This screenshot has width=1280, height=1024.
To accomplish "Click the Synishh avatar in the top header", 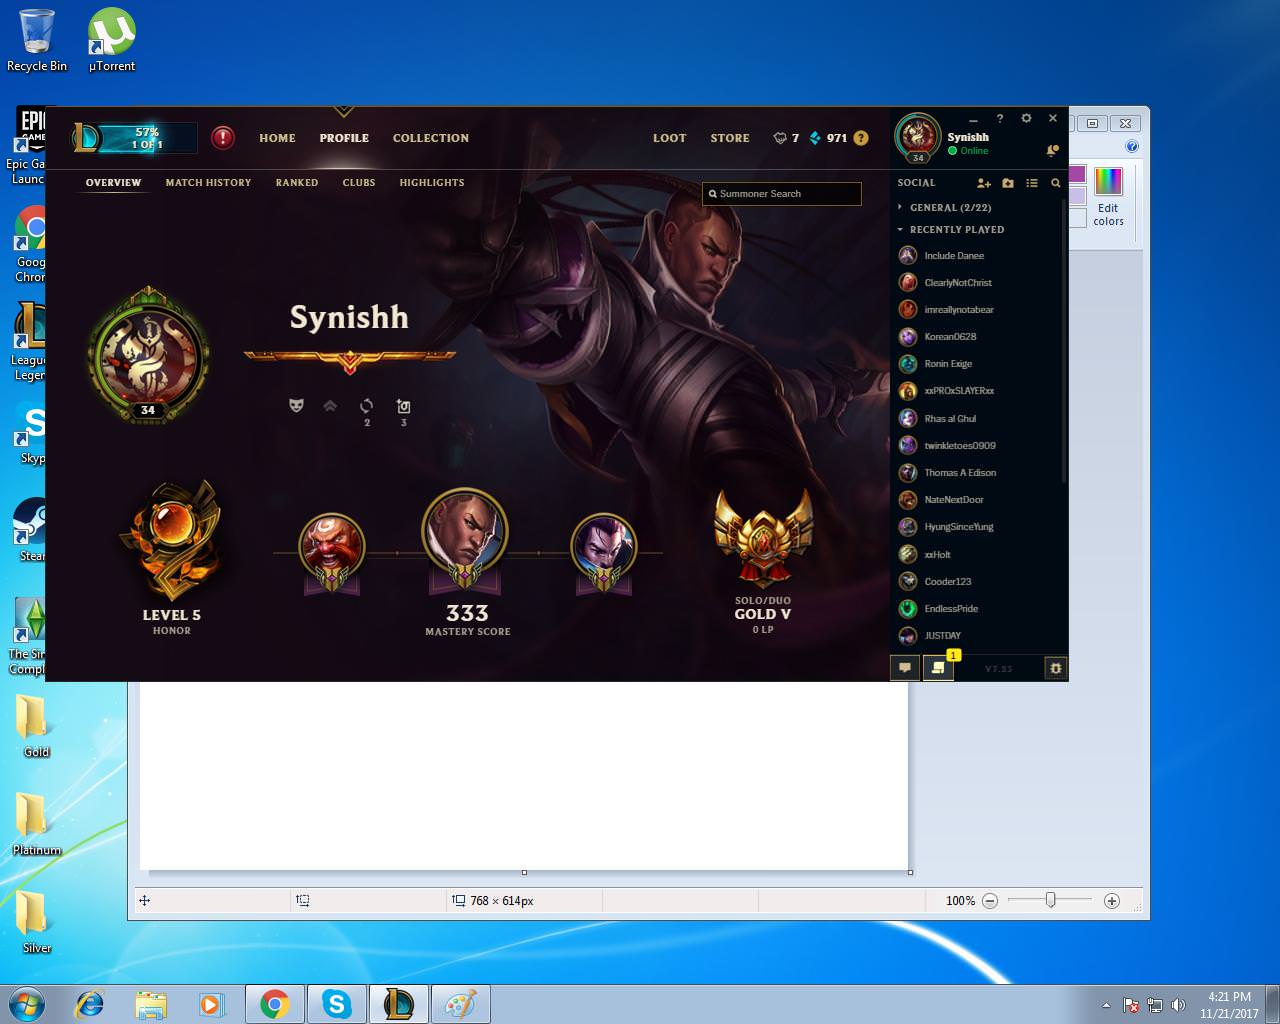I will click(x=917, y=137).
